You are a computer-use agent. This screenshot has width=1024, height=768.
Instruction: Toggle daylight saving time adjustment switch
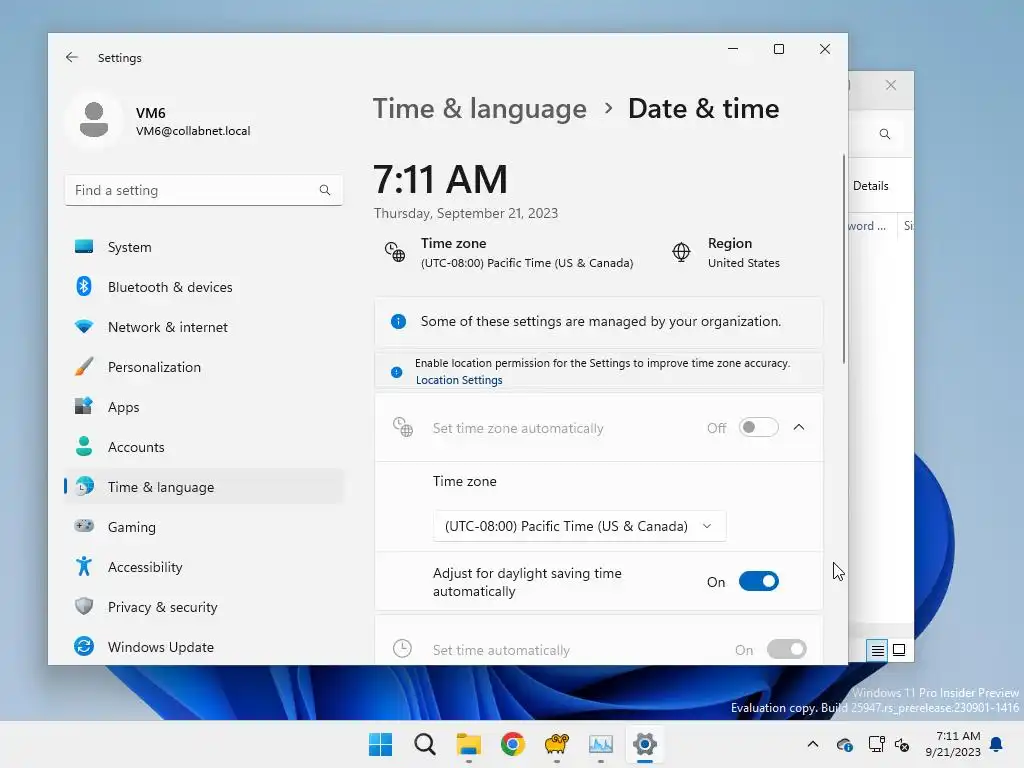[759, 581]
